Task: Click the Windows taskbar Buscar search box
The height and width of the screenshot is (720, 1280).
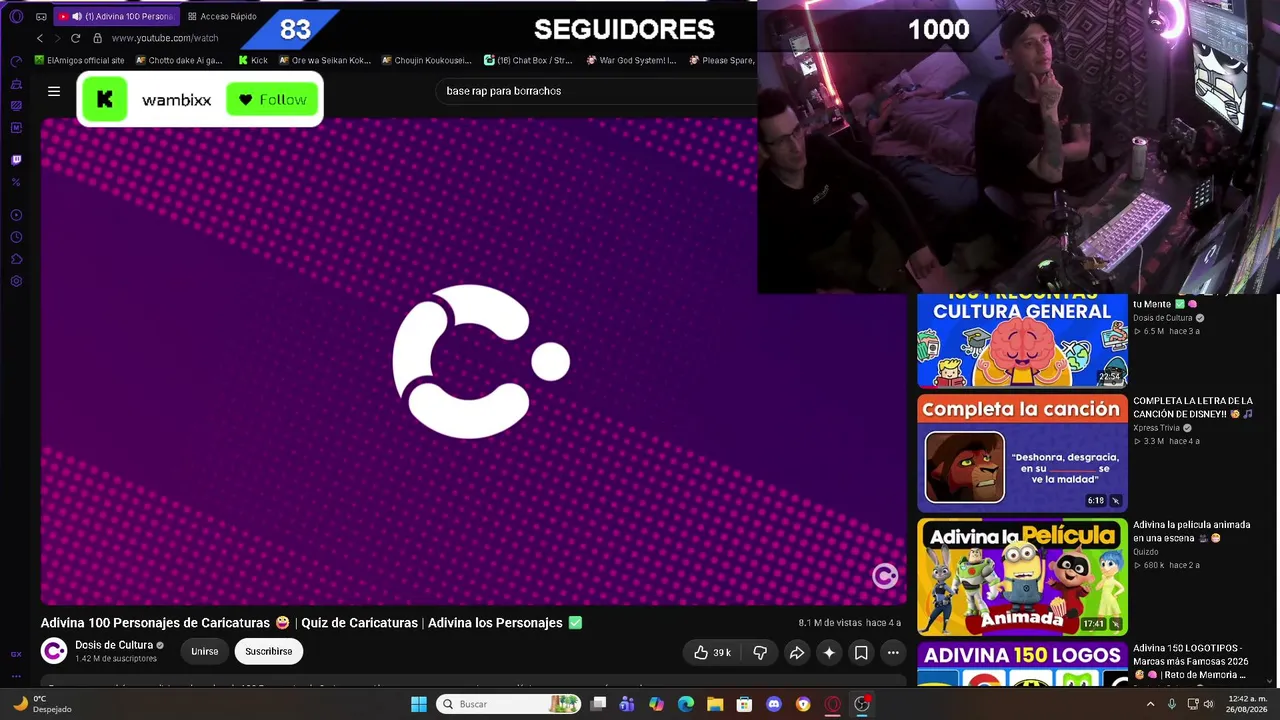Action: (x=510, y=704)
